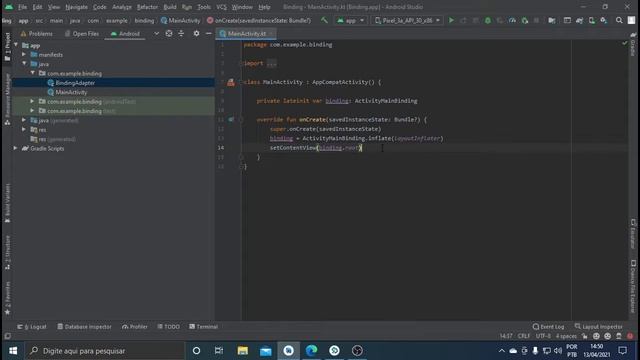Run the app with green play button
Image resolution: width=640 pixels, height=360 pixels.
[451, 20]
